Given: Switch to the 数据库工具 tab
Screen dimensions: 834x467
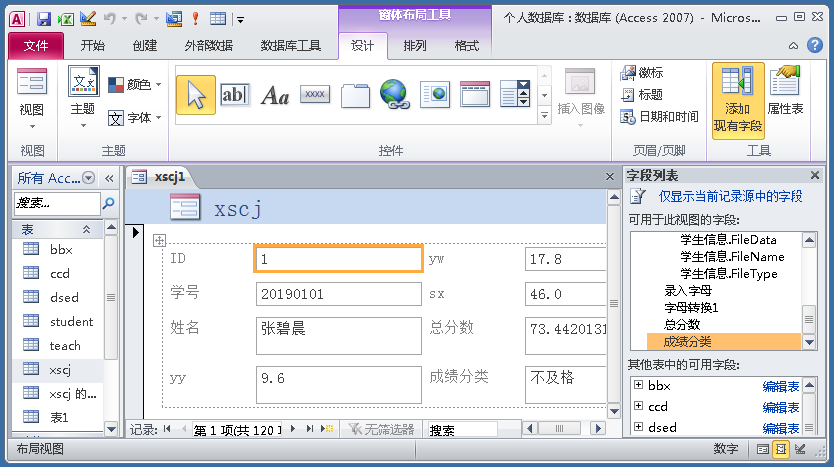Looking at the screenshot, I should (x=290, y=46).
